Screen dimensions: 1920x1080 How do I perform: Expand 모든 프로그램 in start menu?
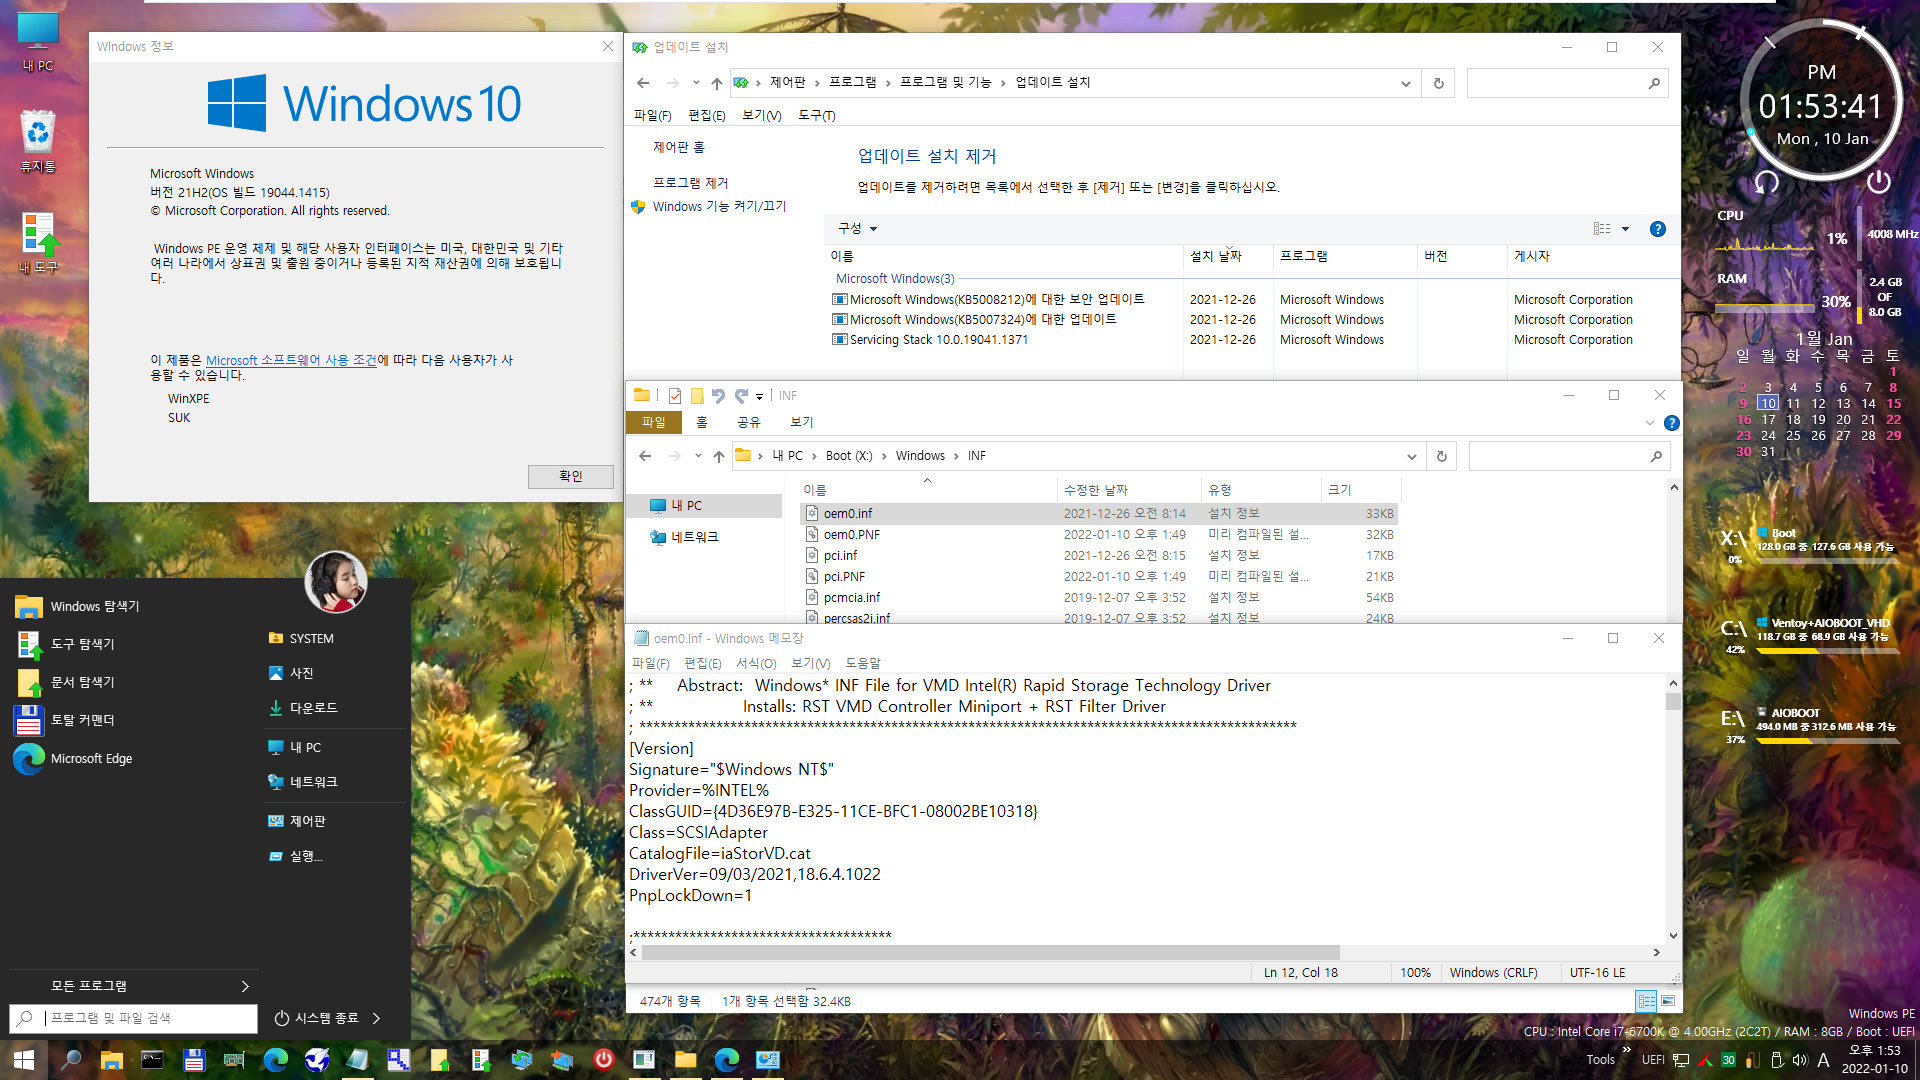[132, 986]
